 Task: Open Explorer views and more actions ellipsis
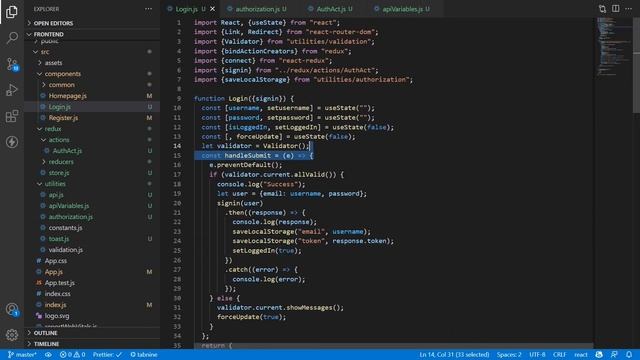[148, 9]
